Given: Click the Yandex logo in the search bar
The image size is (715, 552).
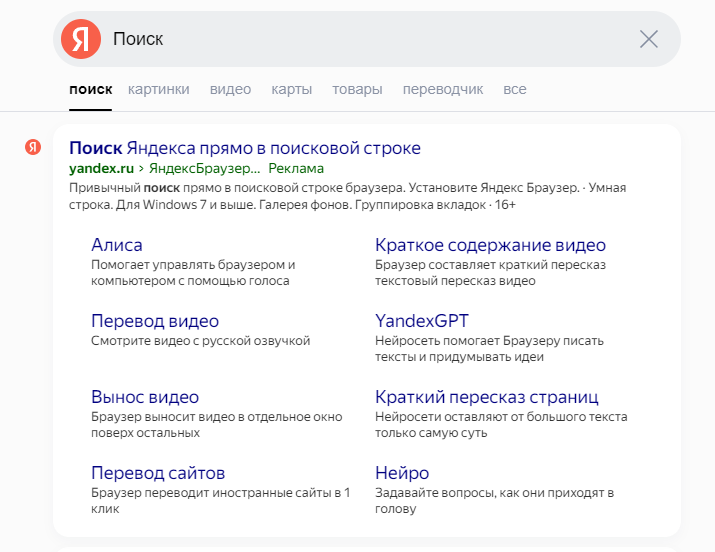Looking at the screenshot, I should pos(81,39).
